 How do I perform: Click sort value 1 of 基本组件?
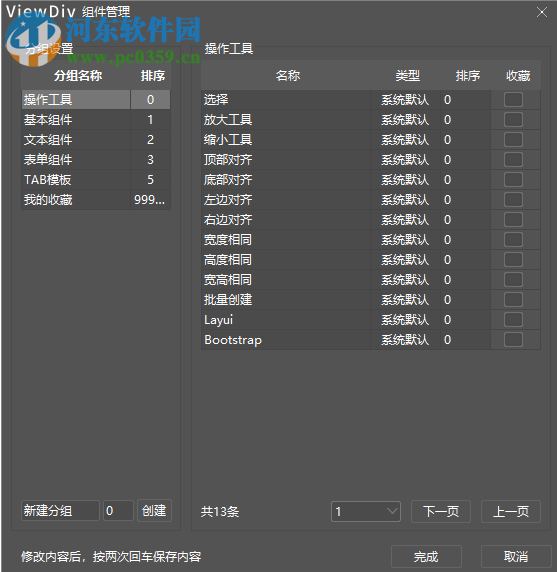coord(150,120)
